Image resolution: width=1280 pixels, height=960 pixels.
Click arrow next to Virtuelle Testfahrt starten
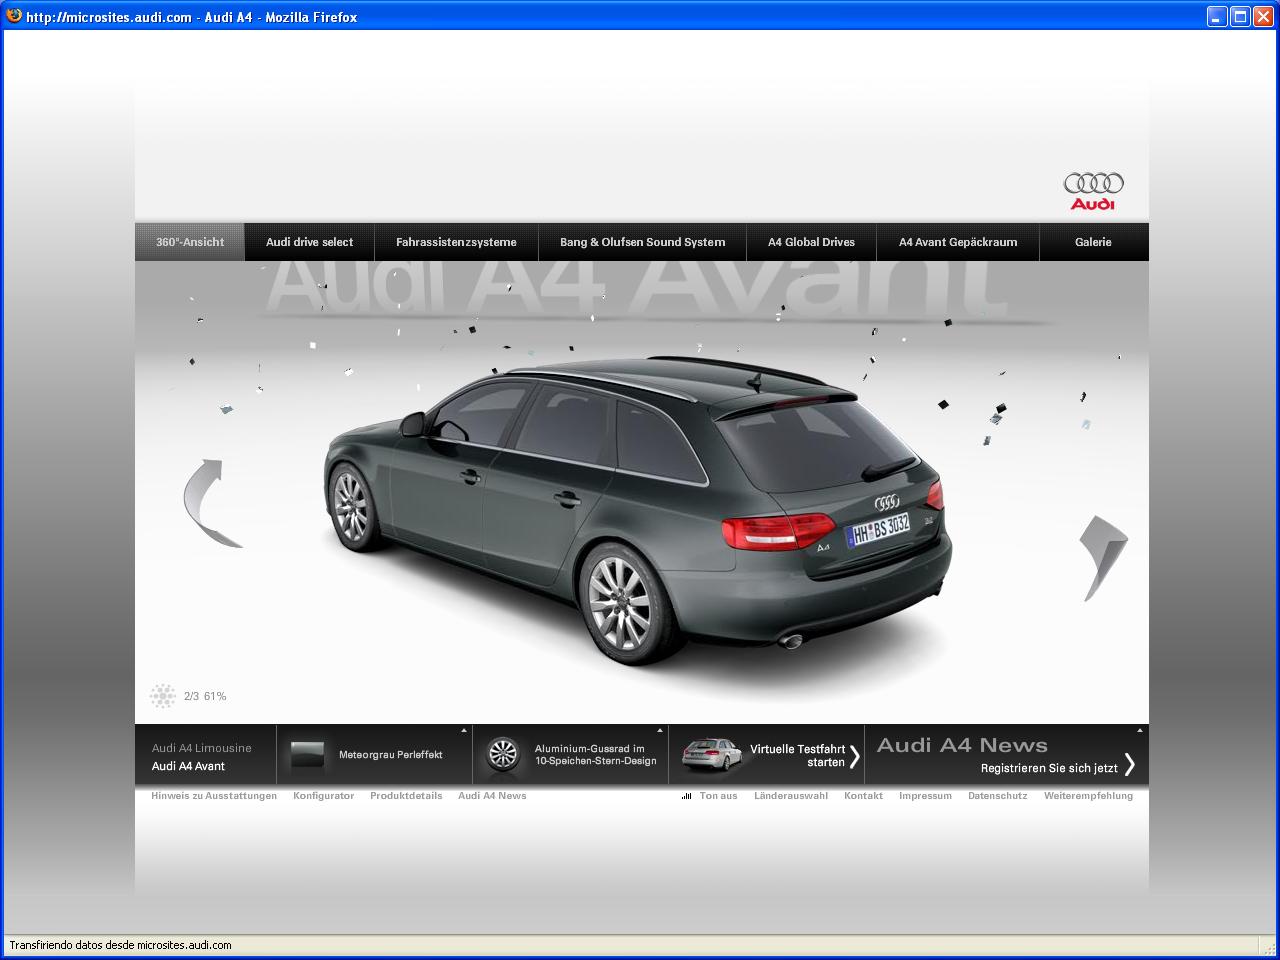[x=854, y=756]
